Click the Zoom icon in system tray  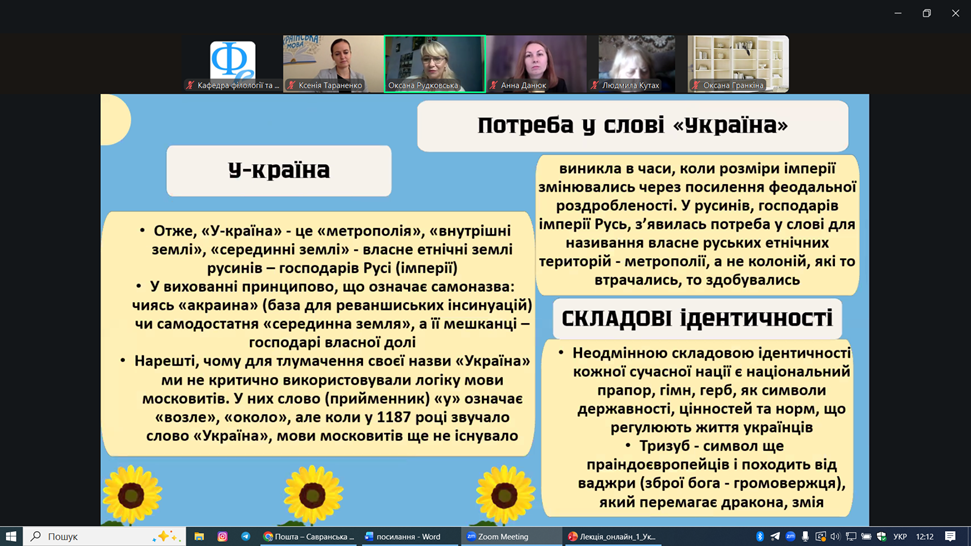790,537
